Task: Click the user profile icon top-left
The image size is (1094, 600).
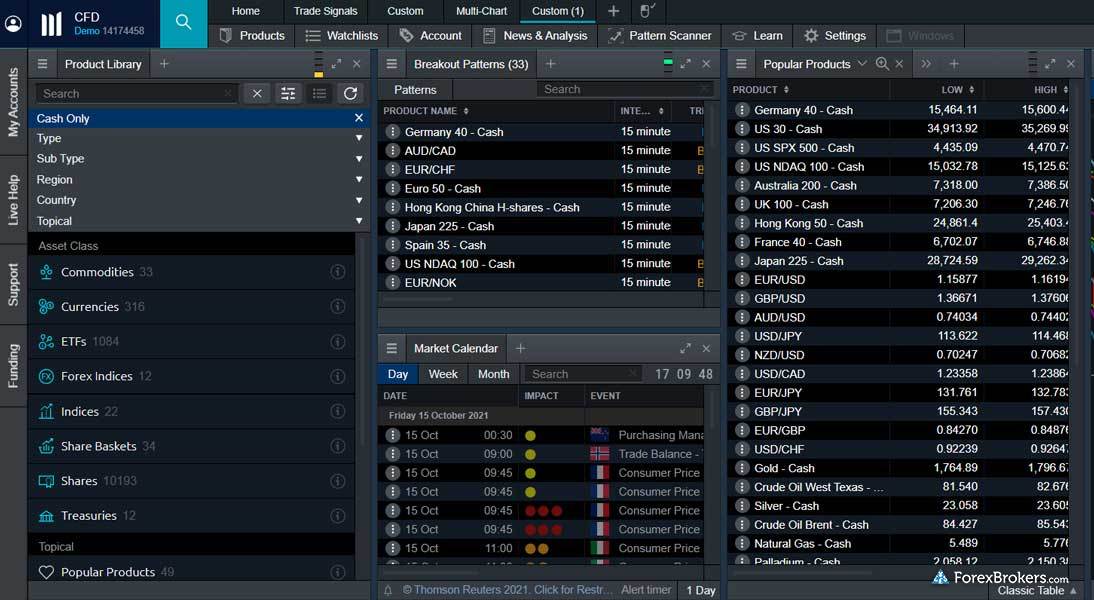Action: pyautogui.click(x=13, y=23)
